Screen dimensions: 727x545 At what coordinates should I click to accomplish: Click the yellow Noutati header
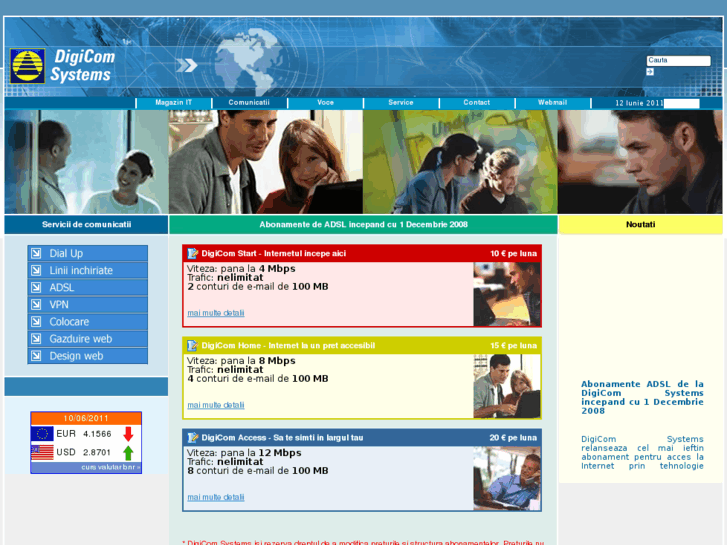pos(640,224)
